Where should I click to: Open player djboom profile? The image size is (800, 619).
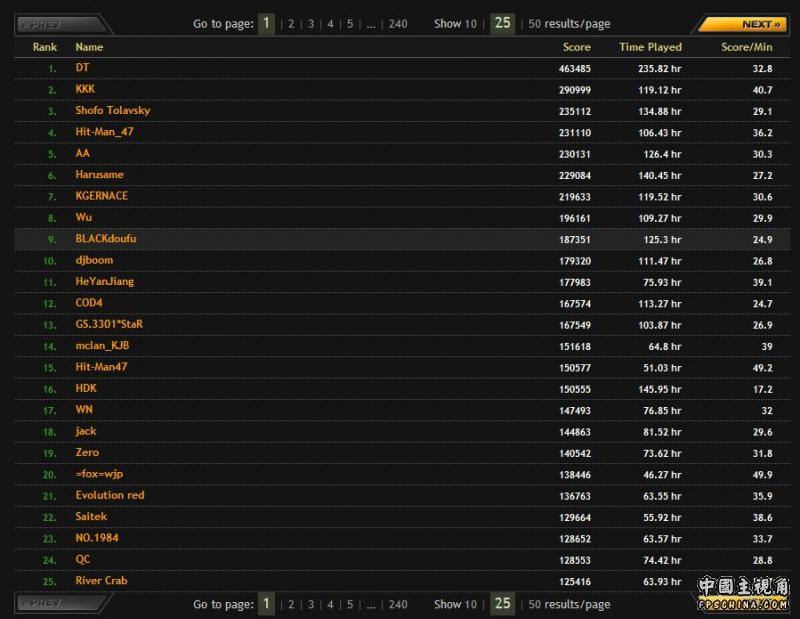point(94,260)
